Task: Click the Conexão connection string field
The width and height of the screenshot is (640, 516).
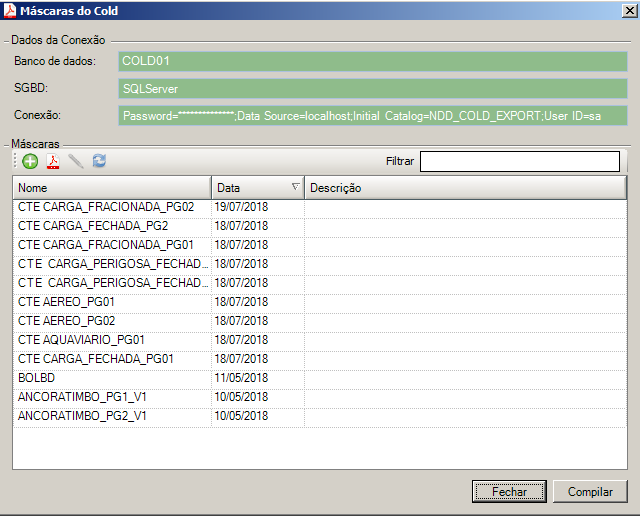Action: pos(373,116)
